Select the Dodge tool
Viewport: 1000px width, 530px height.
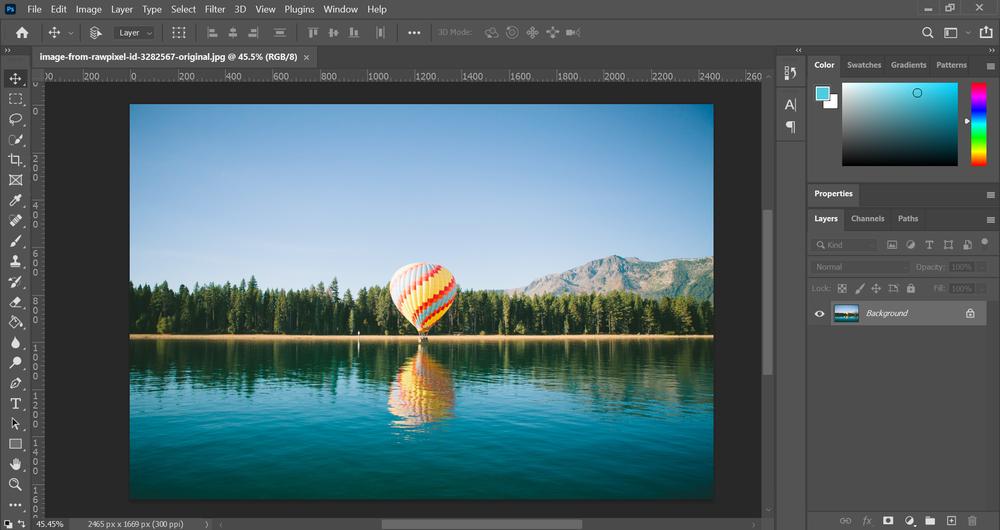[15, 363]
